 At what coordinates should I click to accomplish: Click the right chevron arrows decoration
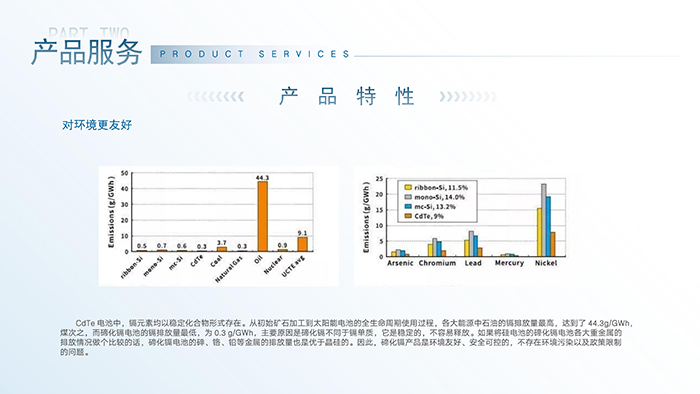[468, 96]
